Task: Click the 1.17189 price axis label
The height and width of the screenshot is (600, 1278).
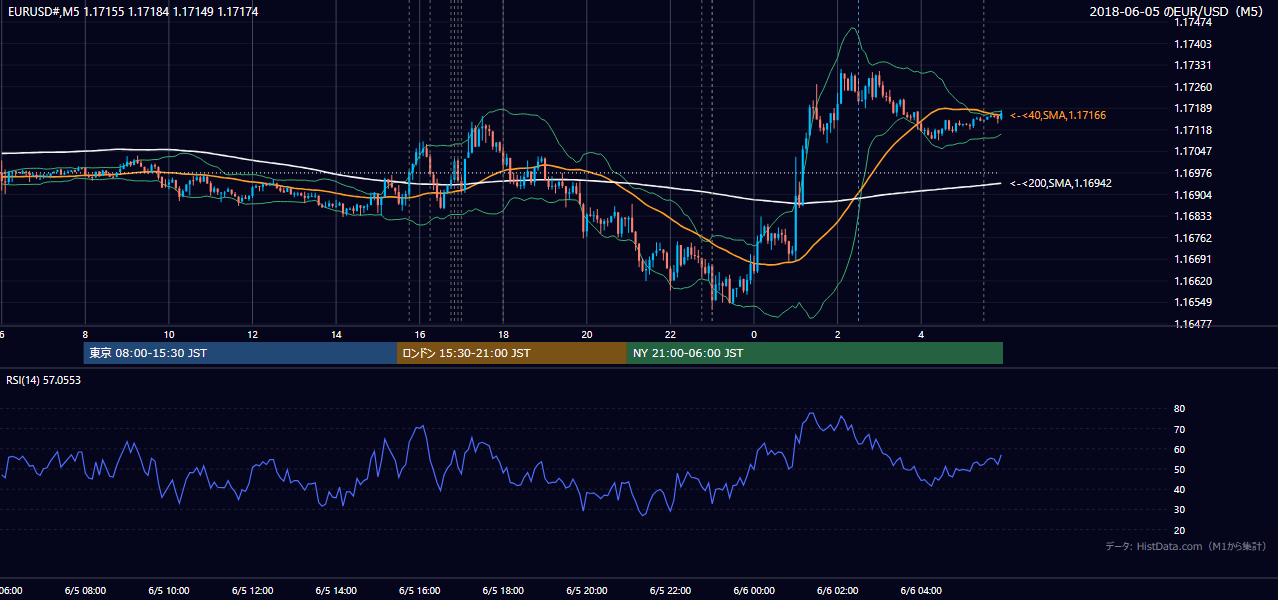Action: click(1193, 108)
